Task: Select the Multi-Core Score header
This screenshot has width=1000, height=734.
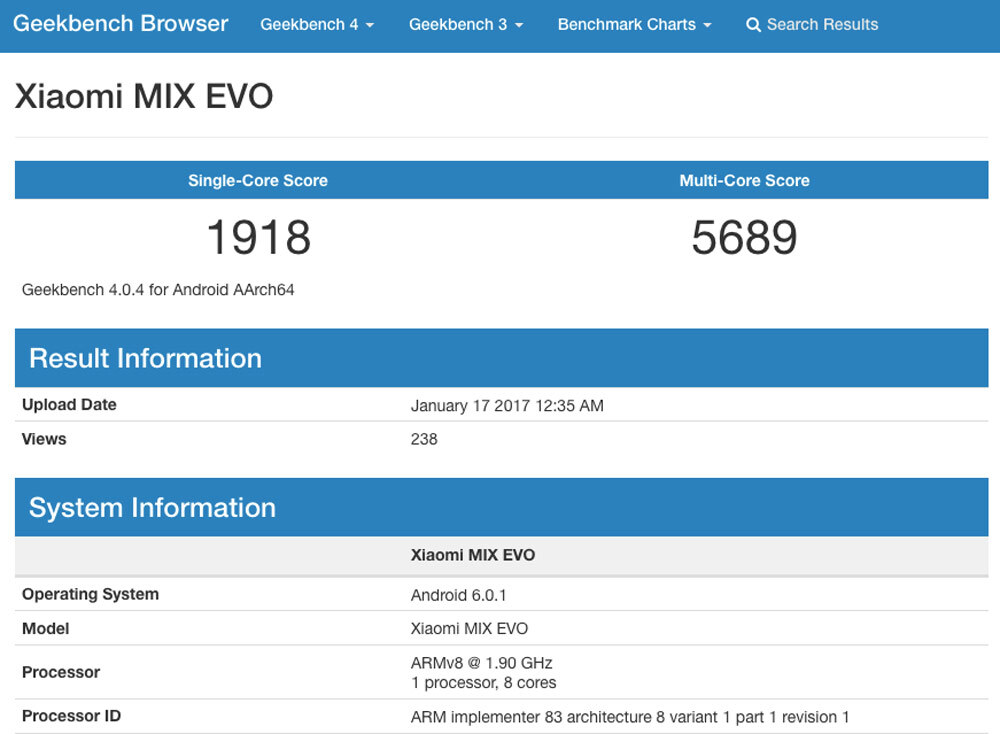Action: (744, 181)
